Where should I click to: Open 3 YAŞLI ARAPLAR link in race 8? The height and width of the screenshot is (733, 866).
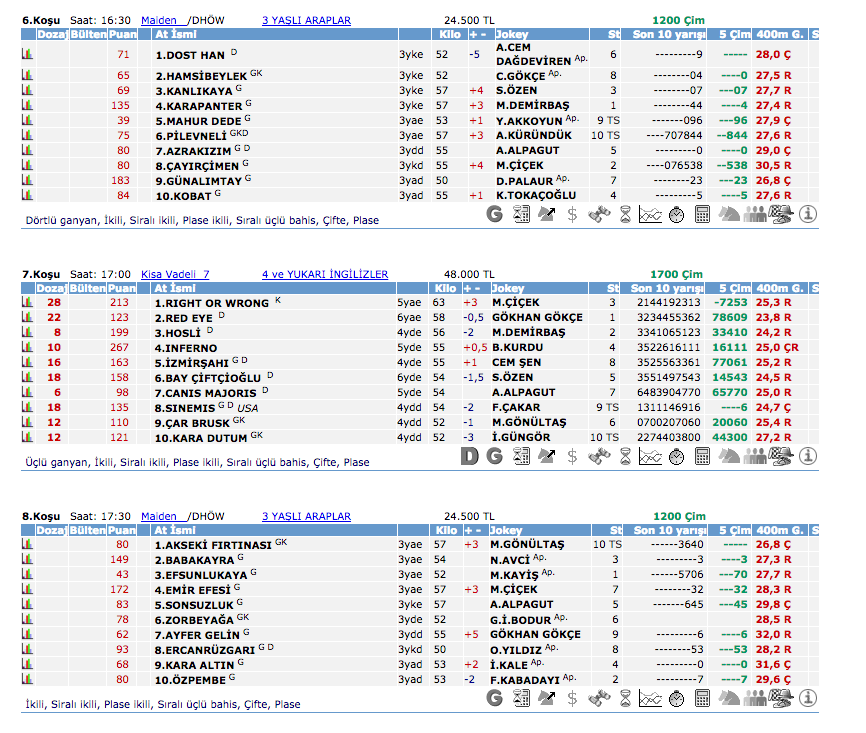click(306, 516)
